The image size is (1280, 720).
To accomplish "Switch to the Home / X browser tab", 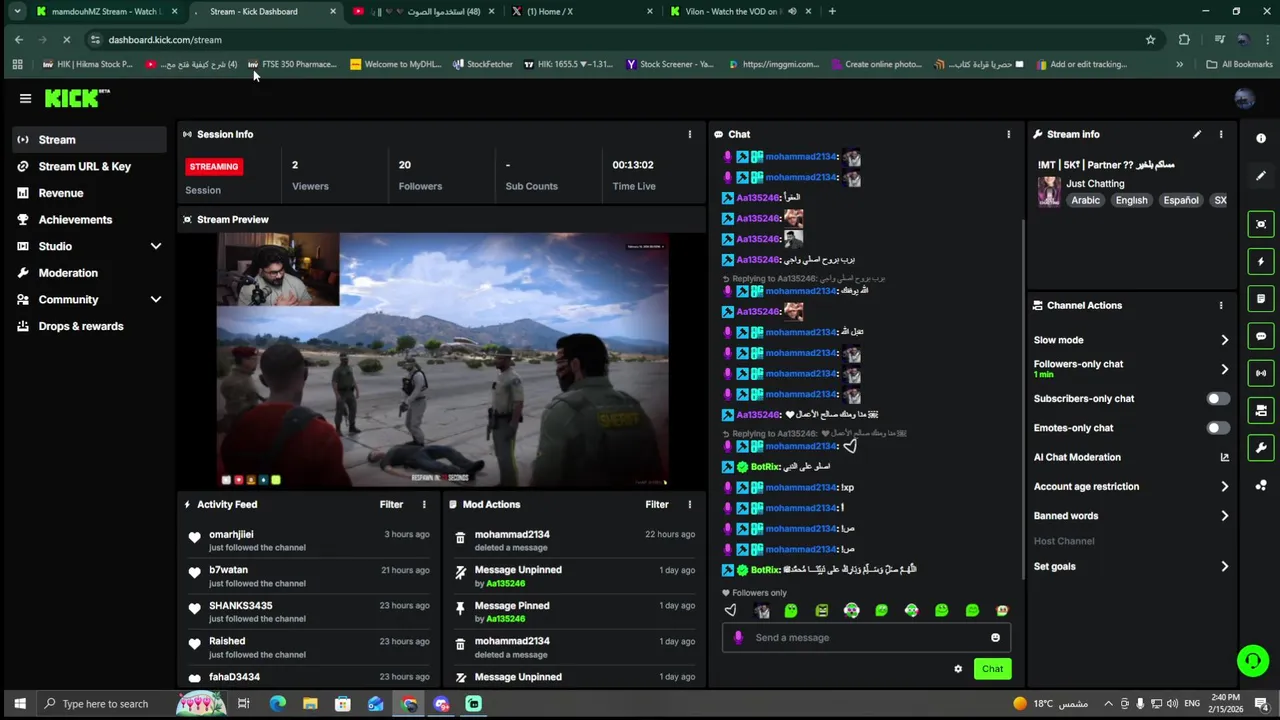I will tap(580, 11).
